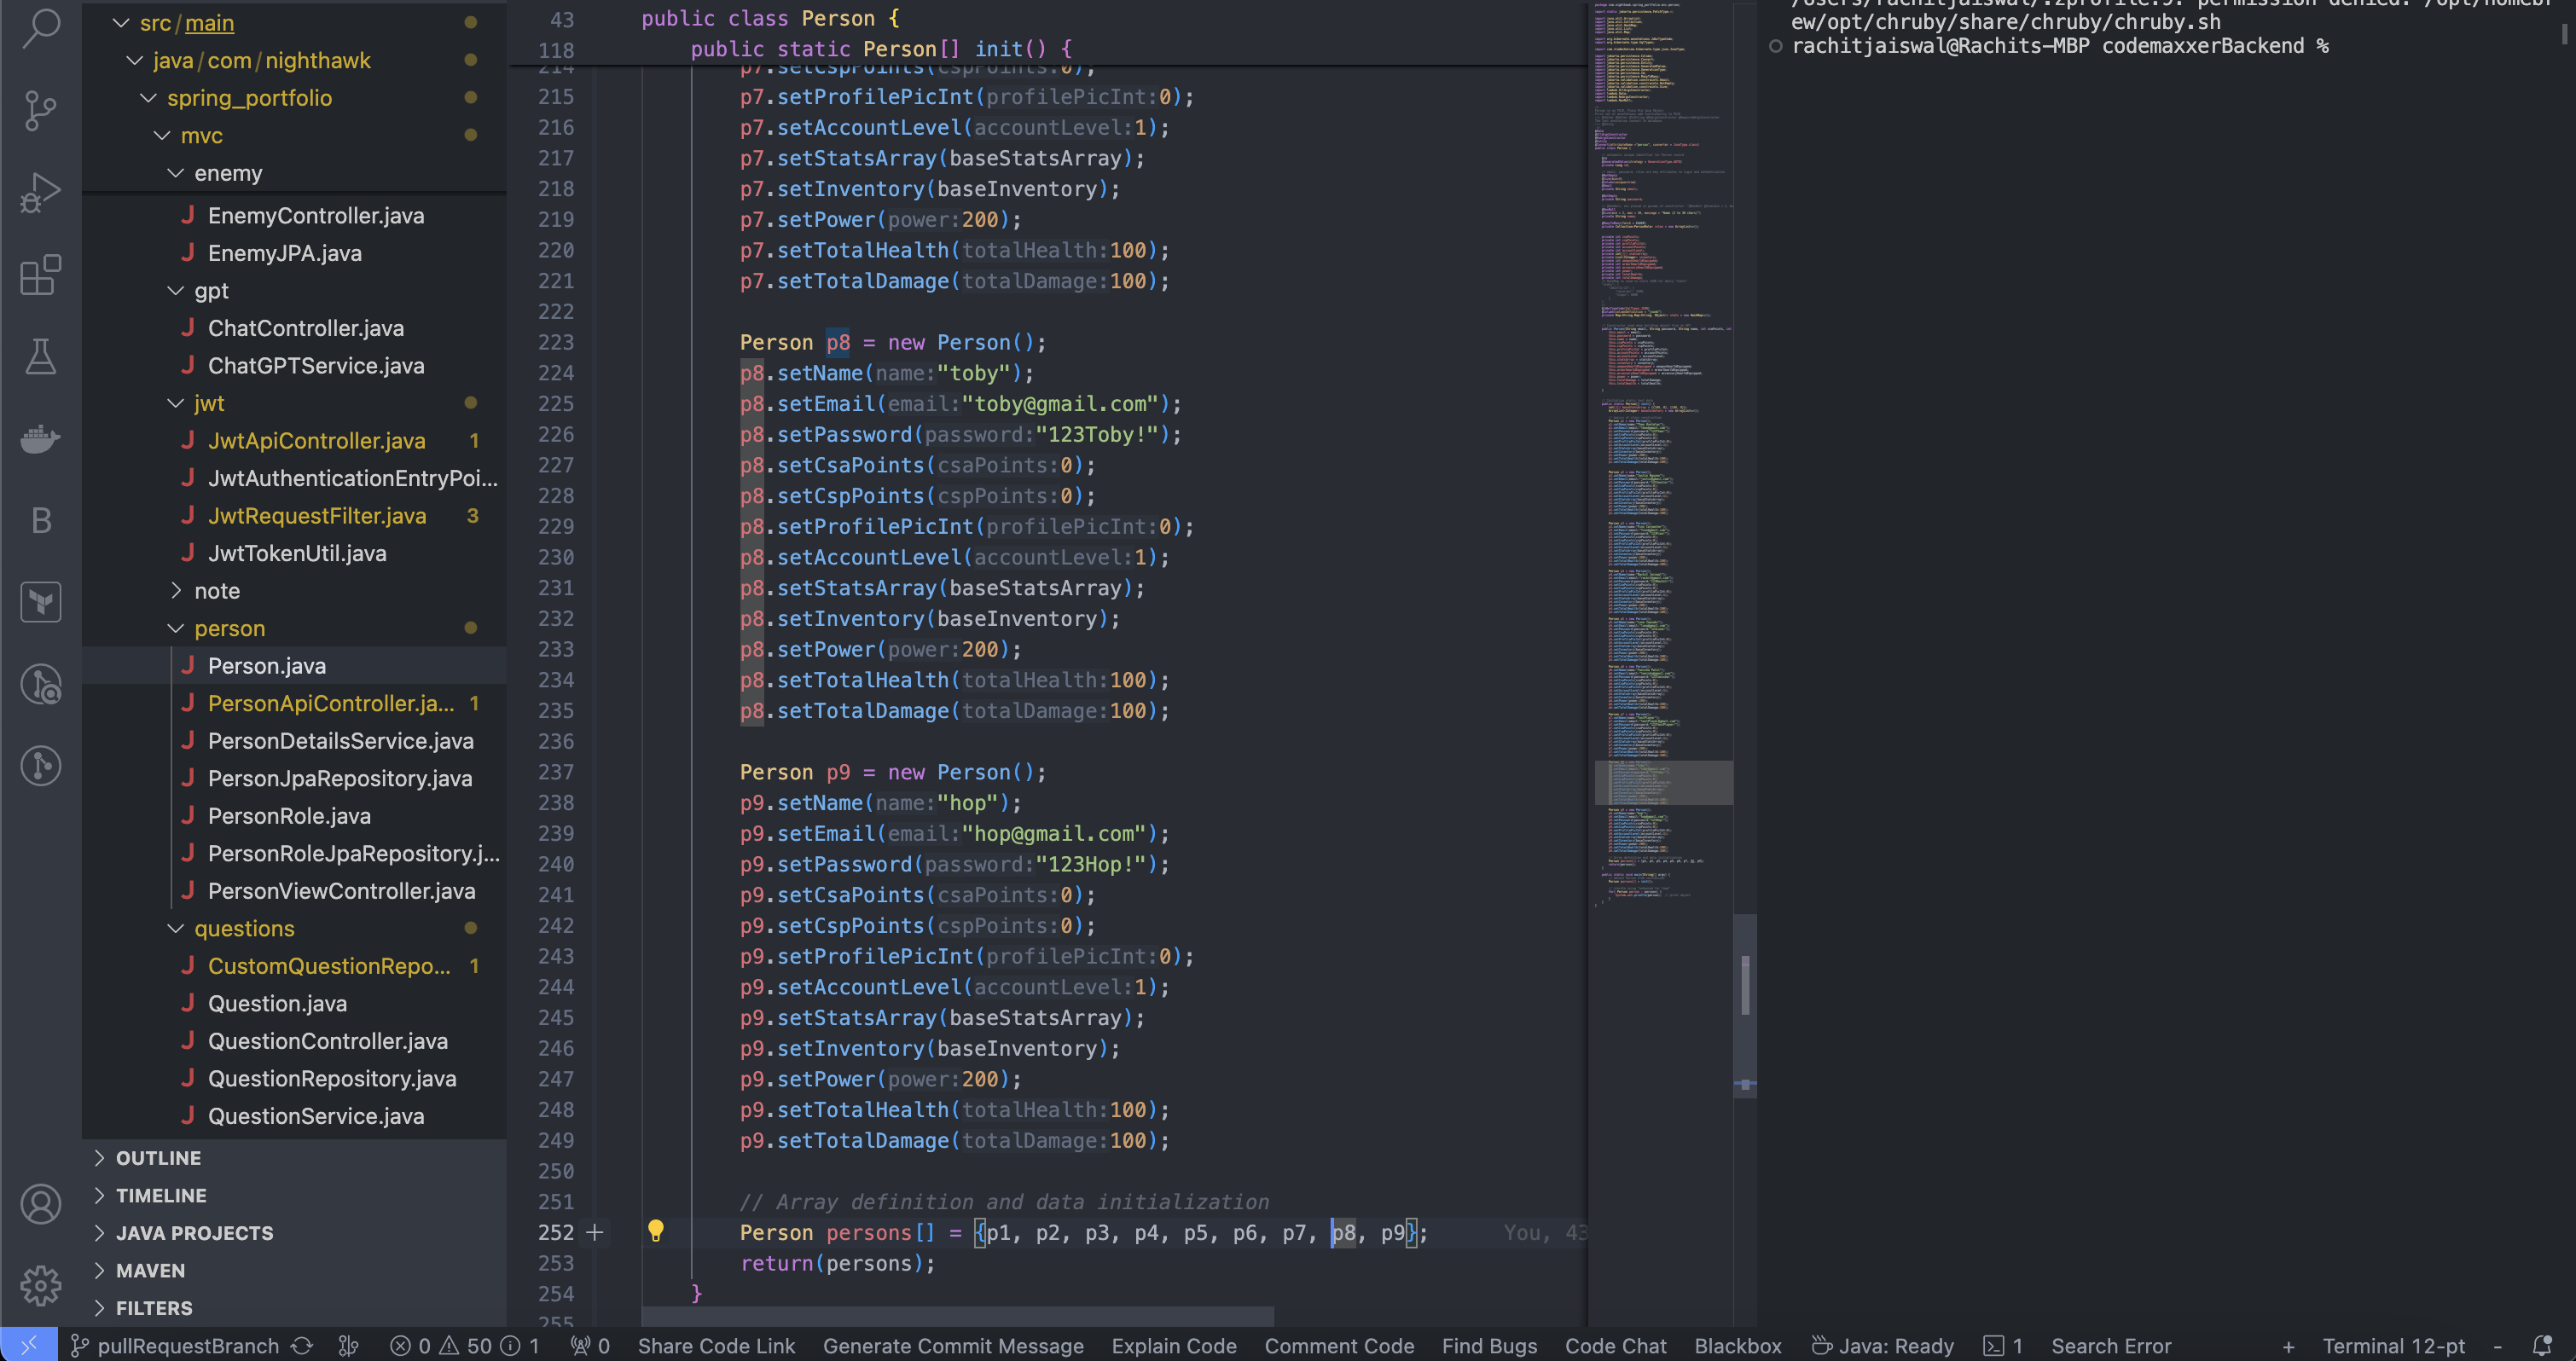The width and height of the screenshot is (2576, 1361).
Task: Open the Run and Debug view
Action: [x=41, y=192]
